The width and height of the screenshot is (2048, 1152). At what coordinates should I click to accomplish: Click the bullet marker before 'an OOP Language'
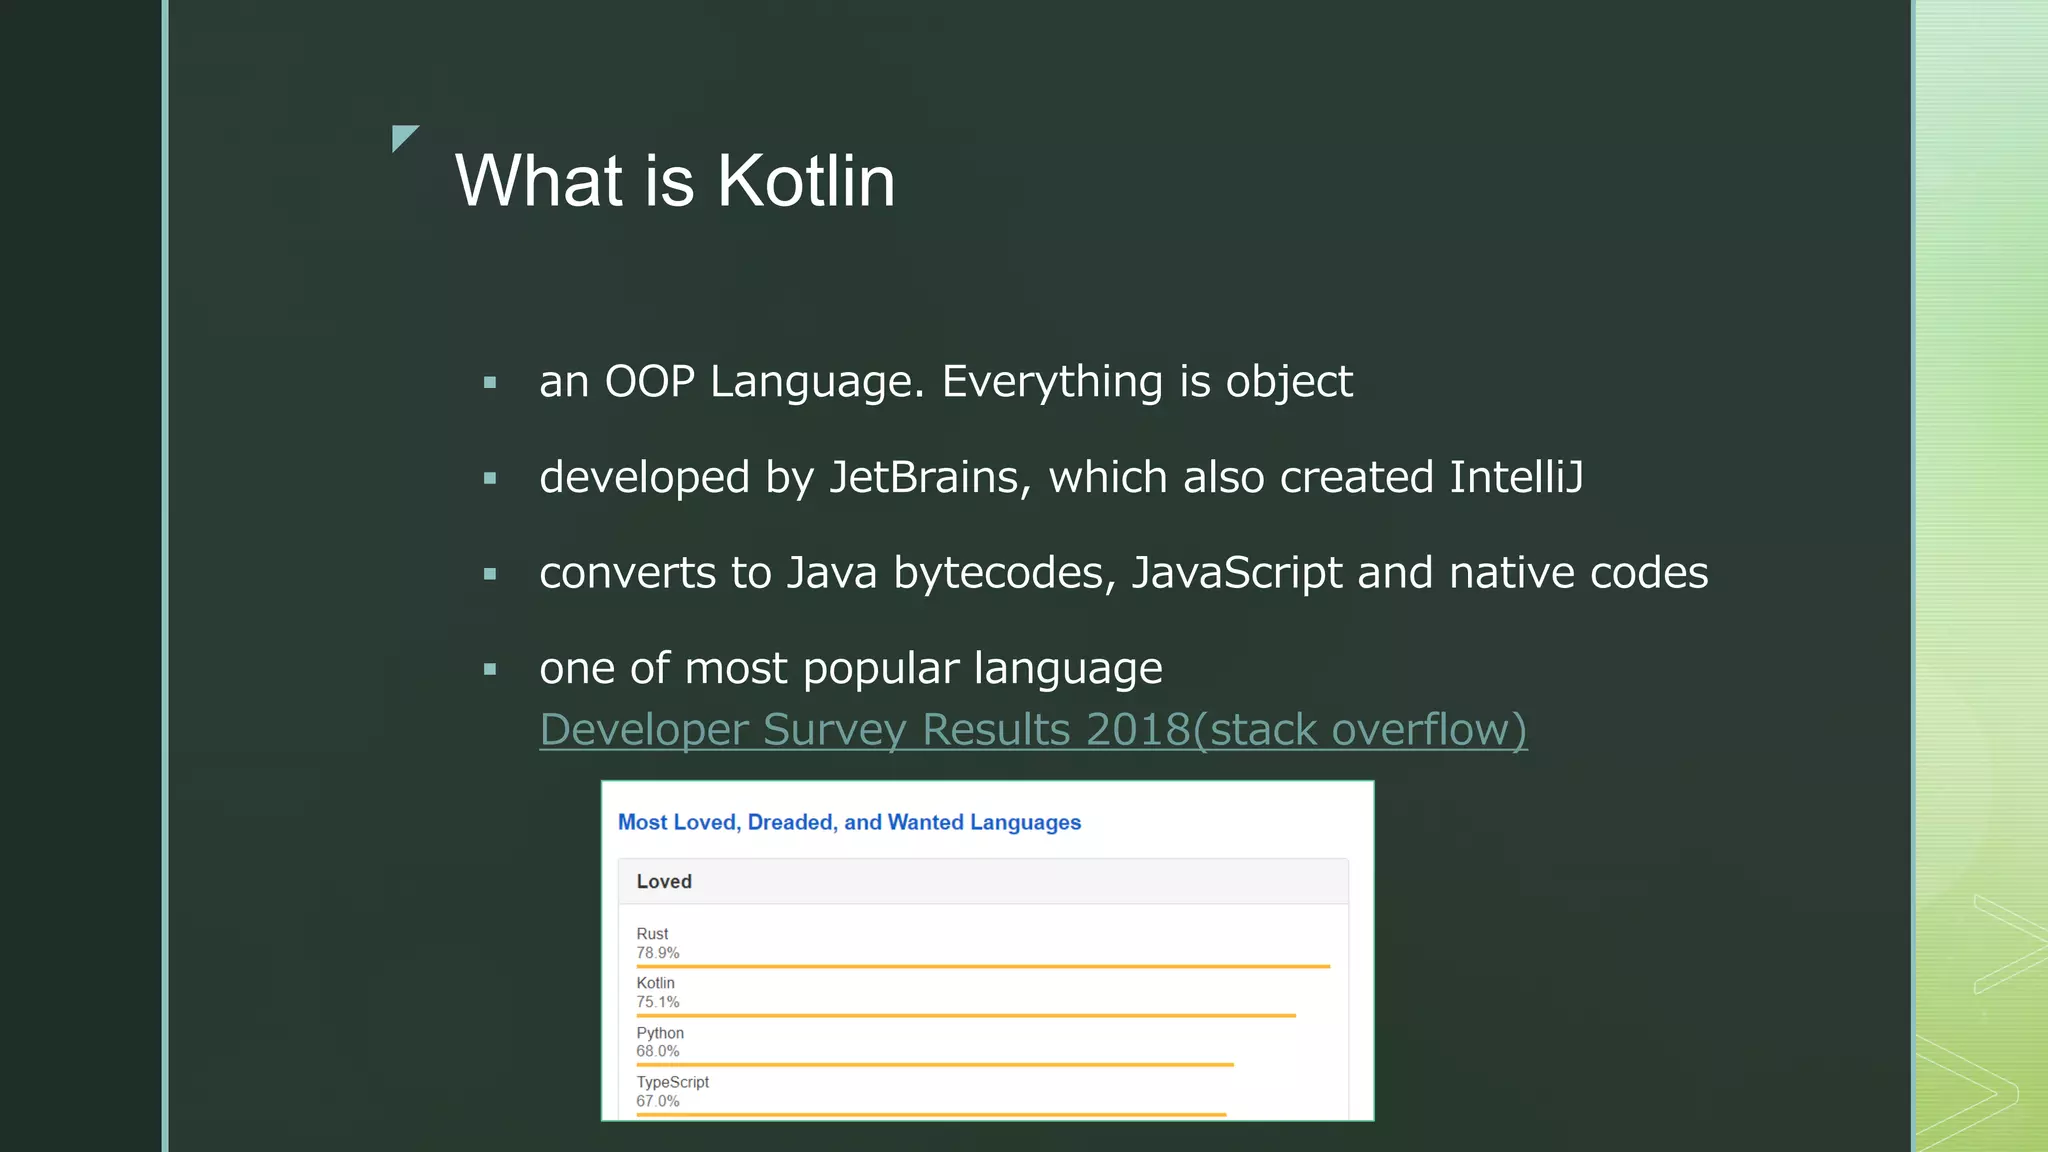pos(490,382)
